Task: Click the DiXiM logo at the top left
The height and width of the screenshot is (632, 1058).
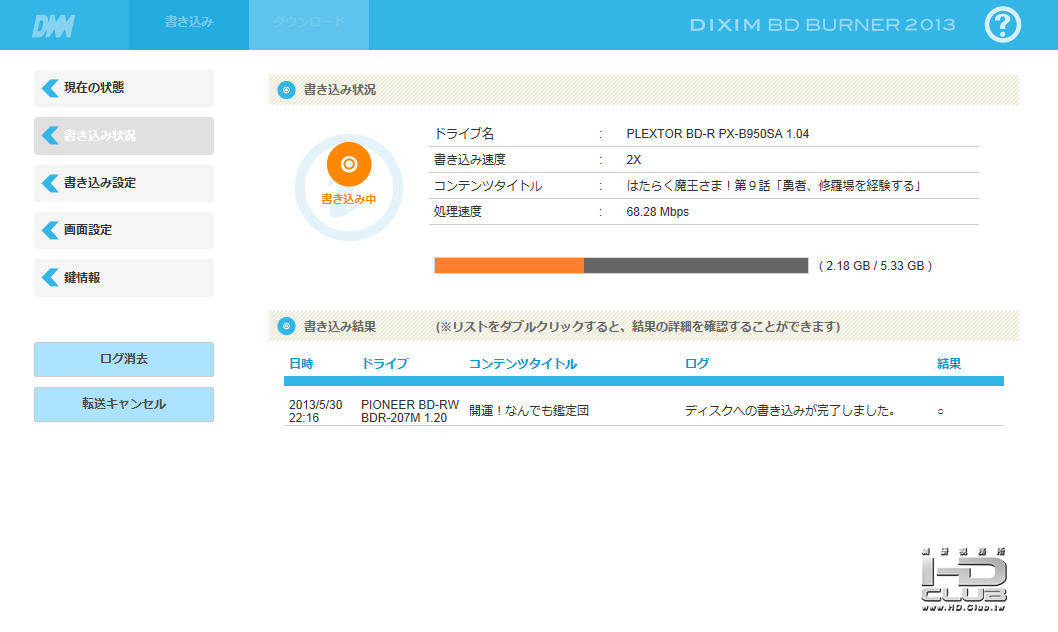Action: [x=53, y=26]
